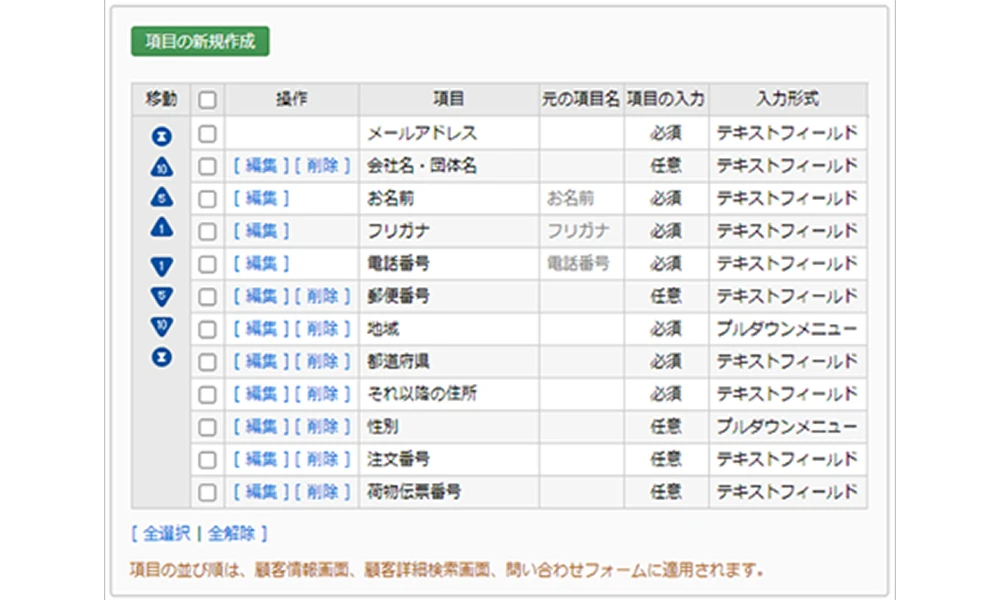The height and width of the screenshot is (600, 1000).
Task: Click the move up 5 rows icon
Action: tap(161, 197)
